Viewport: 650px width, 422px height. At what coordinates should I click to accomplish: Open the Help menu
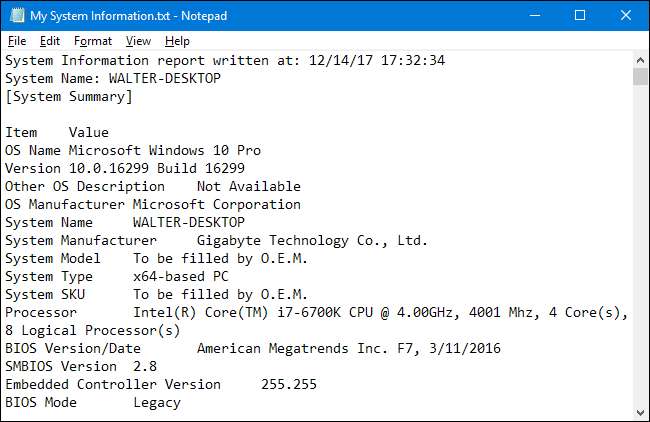[x=177, y=41]
